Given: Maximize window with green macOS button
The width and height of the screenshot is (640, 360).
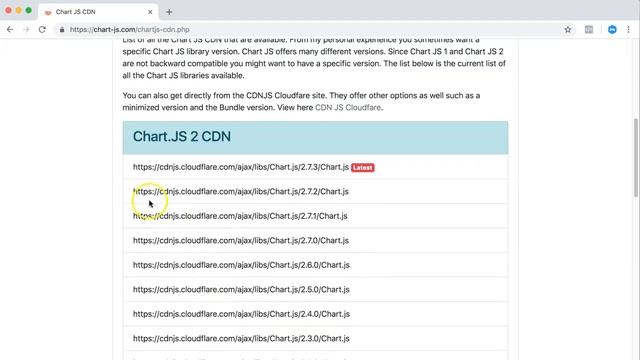Looking at the screenshot, I should (29, 10).
